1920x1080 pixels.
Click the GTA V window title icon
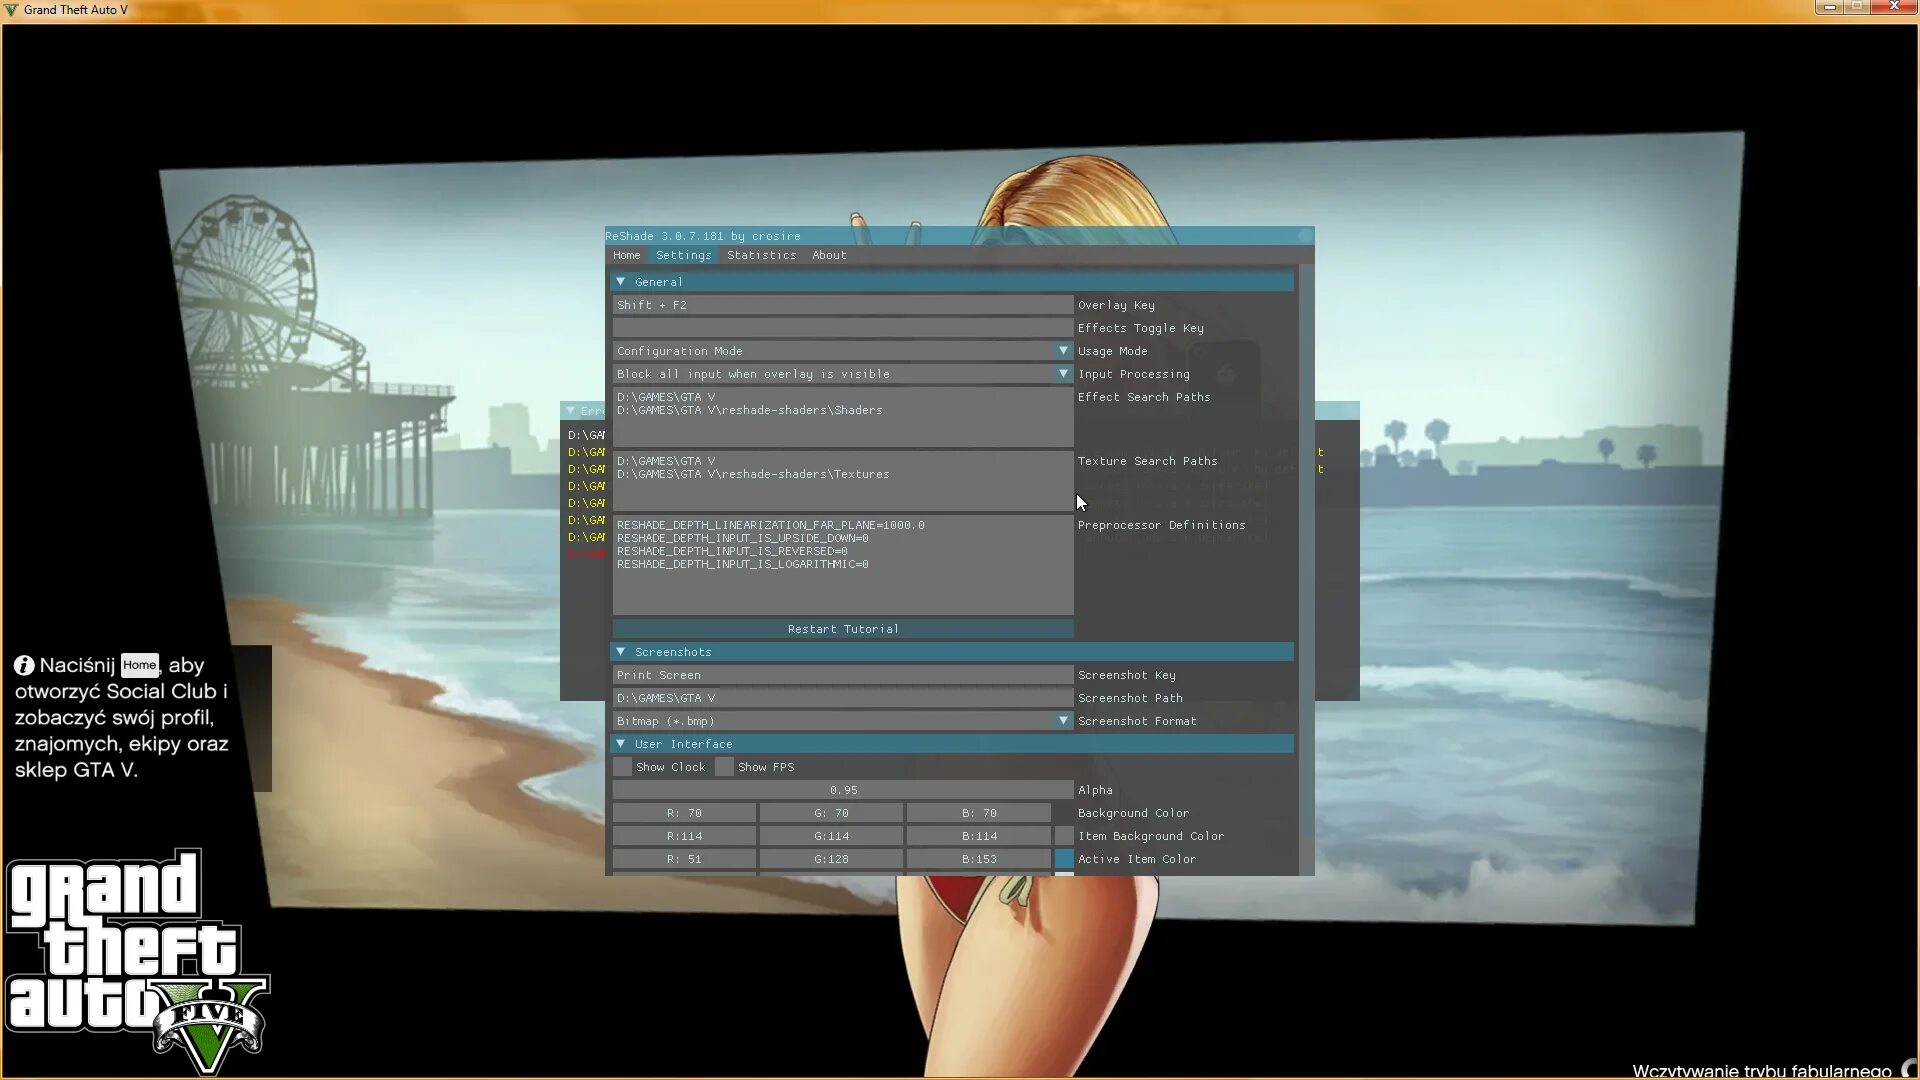pyautogui.click(x=11, y=10)
